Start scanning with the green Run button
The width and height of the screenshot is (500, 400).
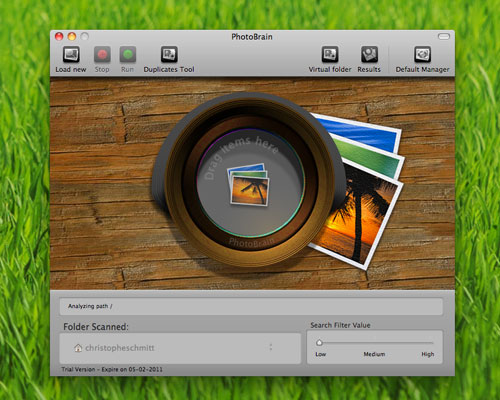(128, 55)
